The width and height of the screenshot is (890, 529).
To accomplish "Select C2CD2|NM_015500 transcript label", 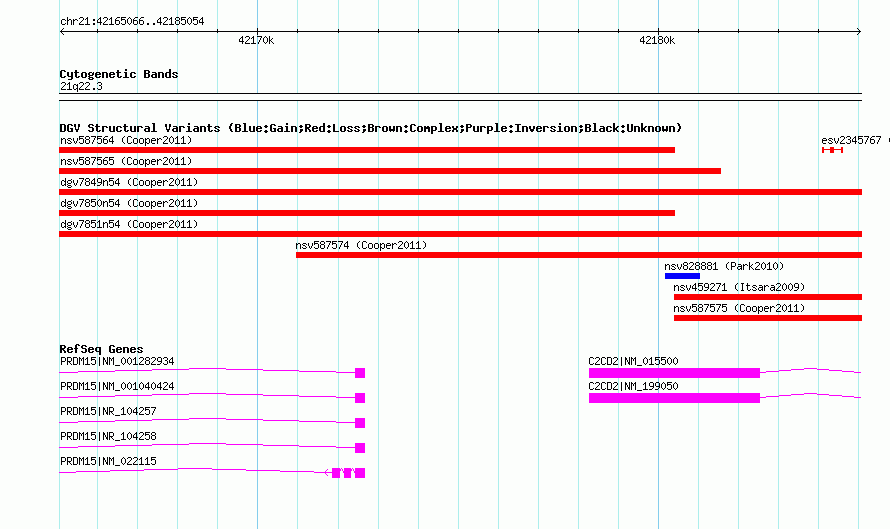I will pyautogui.click(x=633, y=361).
